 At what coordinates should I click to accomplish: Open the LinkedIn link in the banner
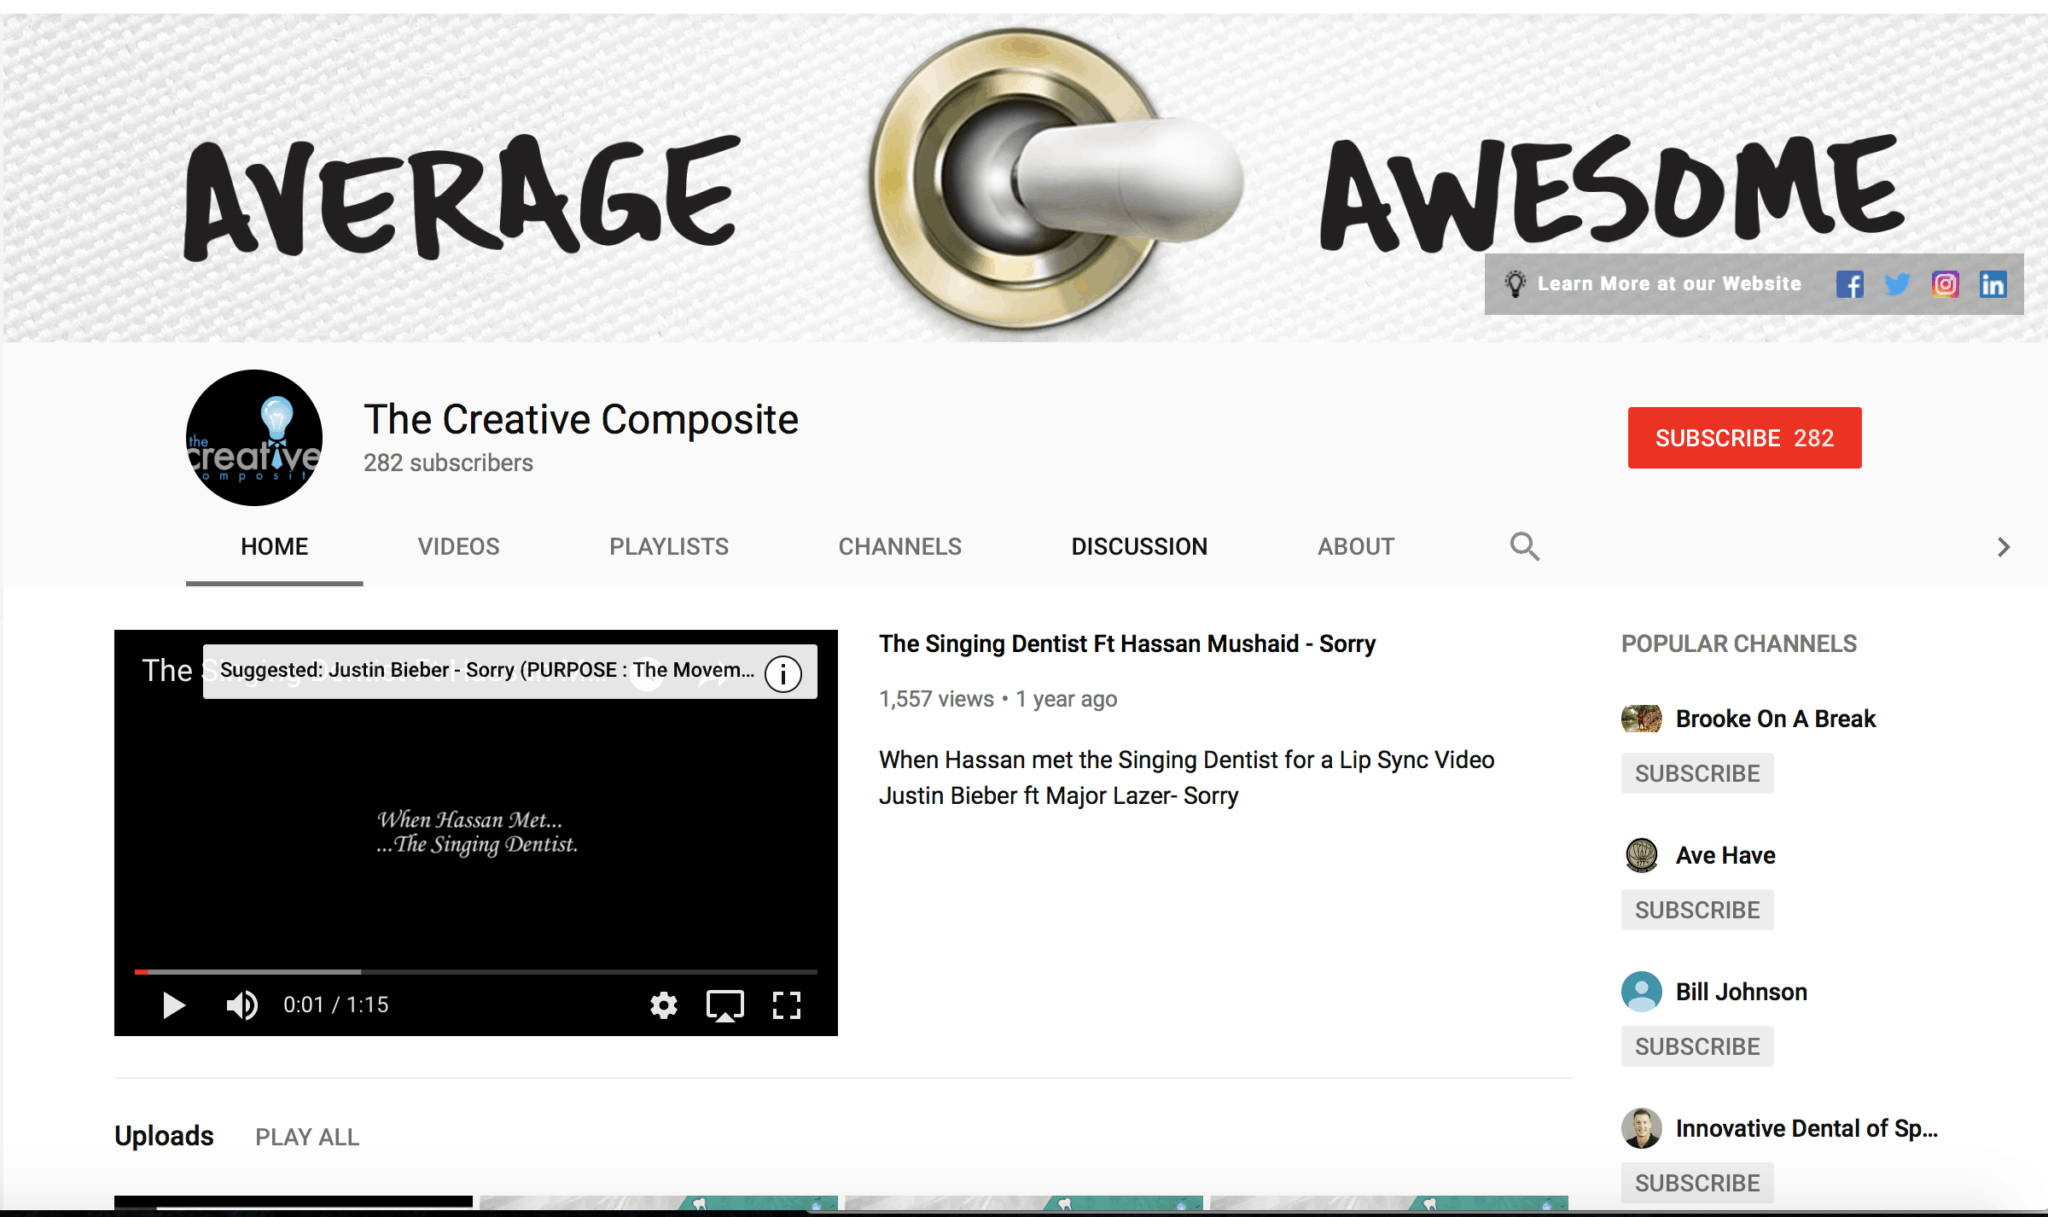(x=1993, y=285)
